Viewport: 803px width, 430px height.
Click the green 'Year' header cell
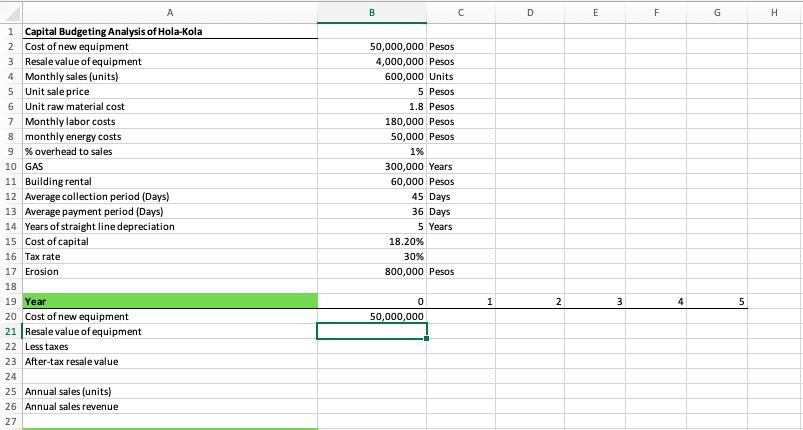point(170,302)
